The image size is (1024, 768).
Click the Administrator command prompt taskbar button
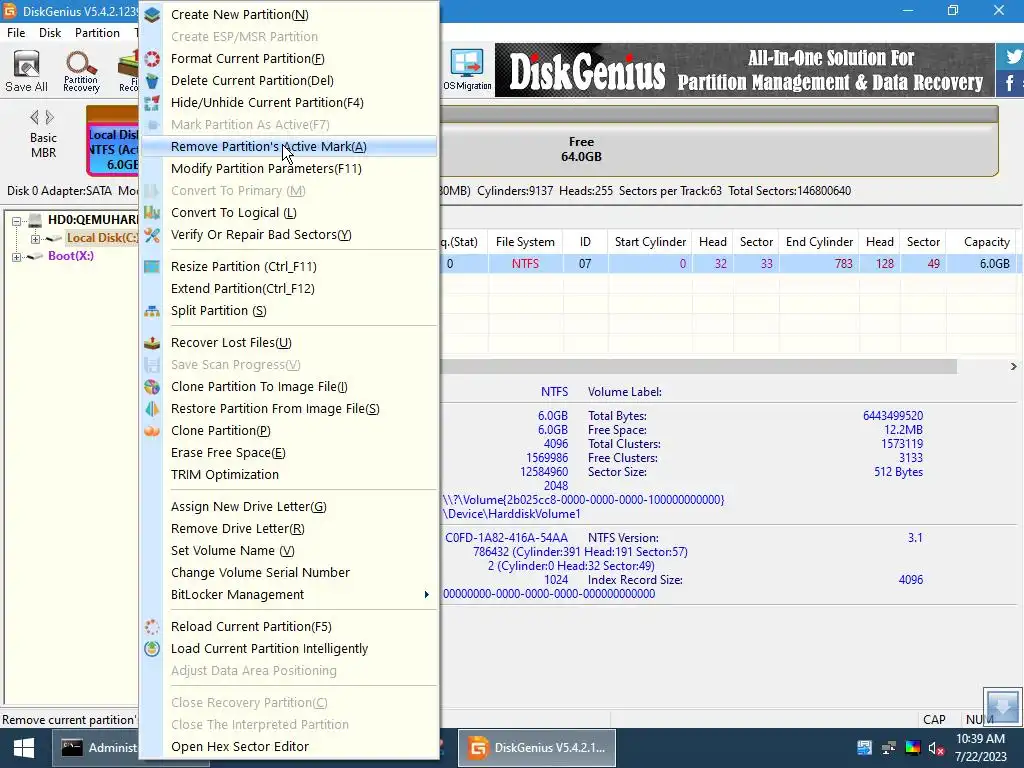95,748
